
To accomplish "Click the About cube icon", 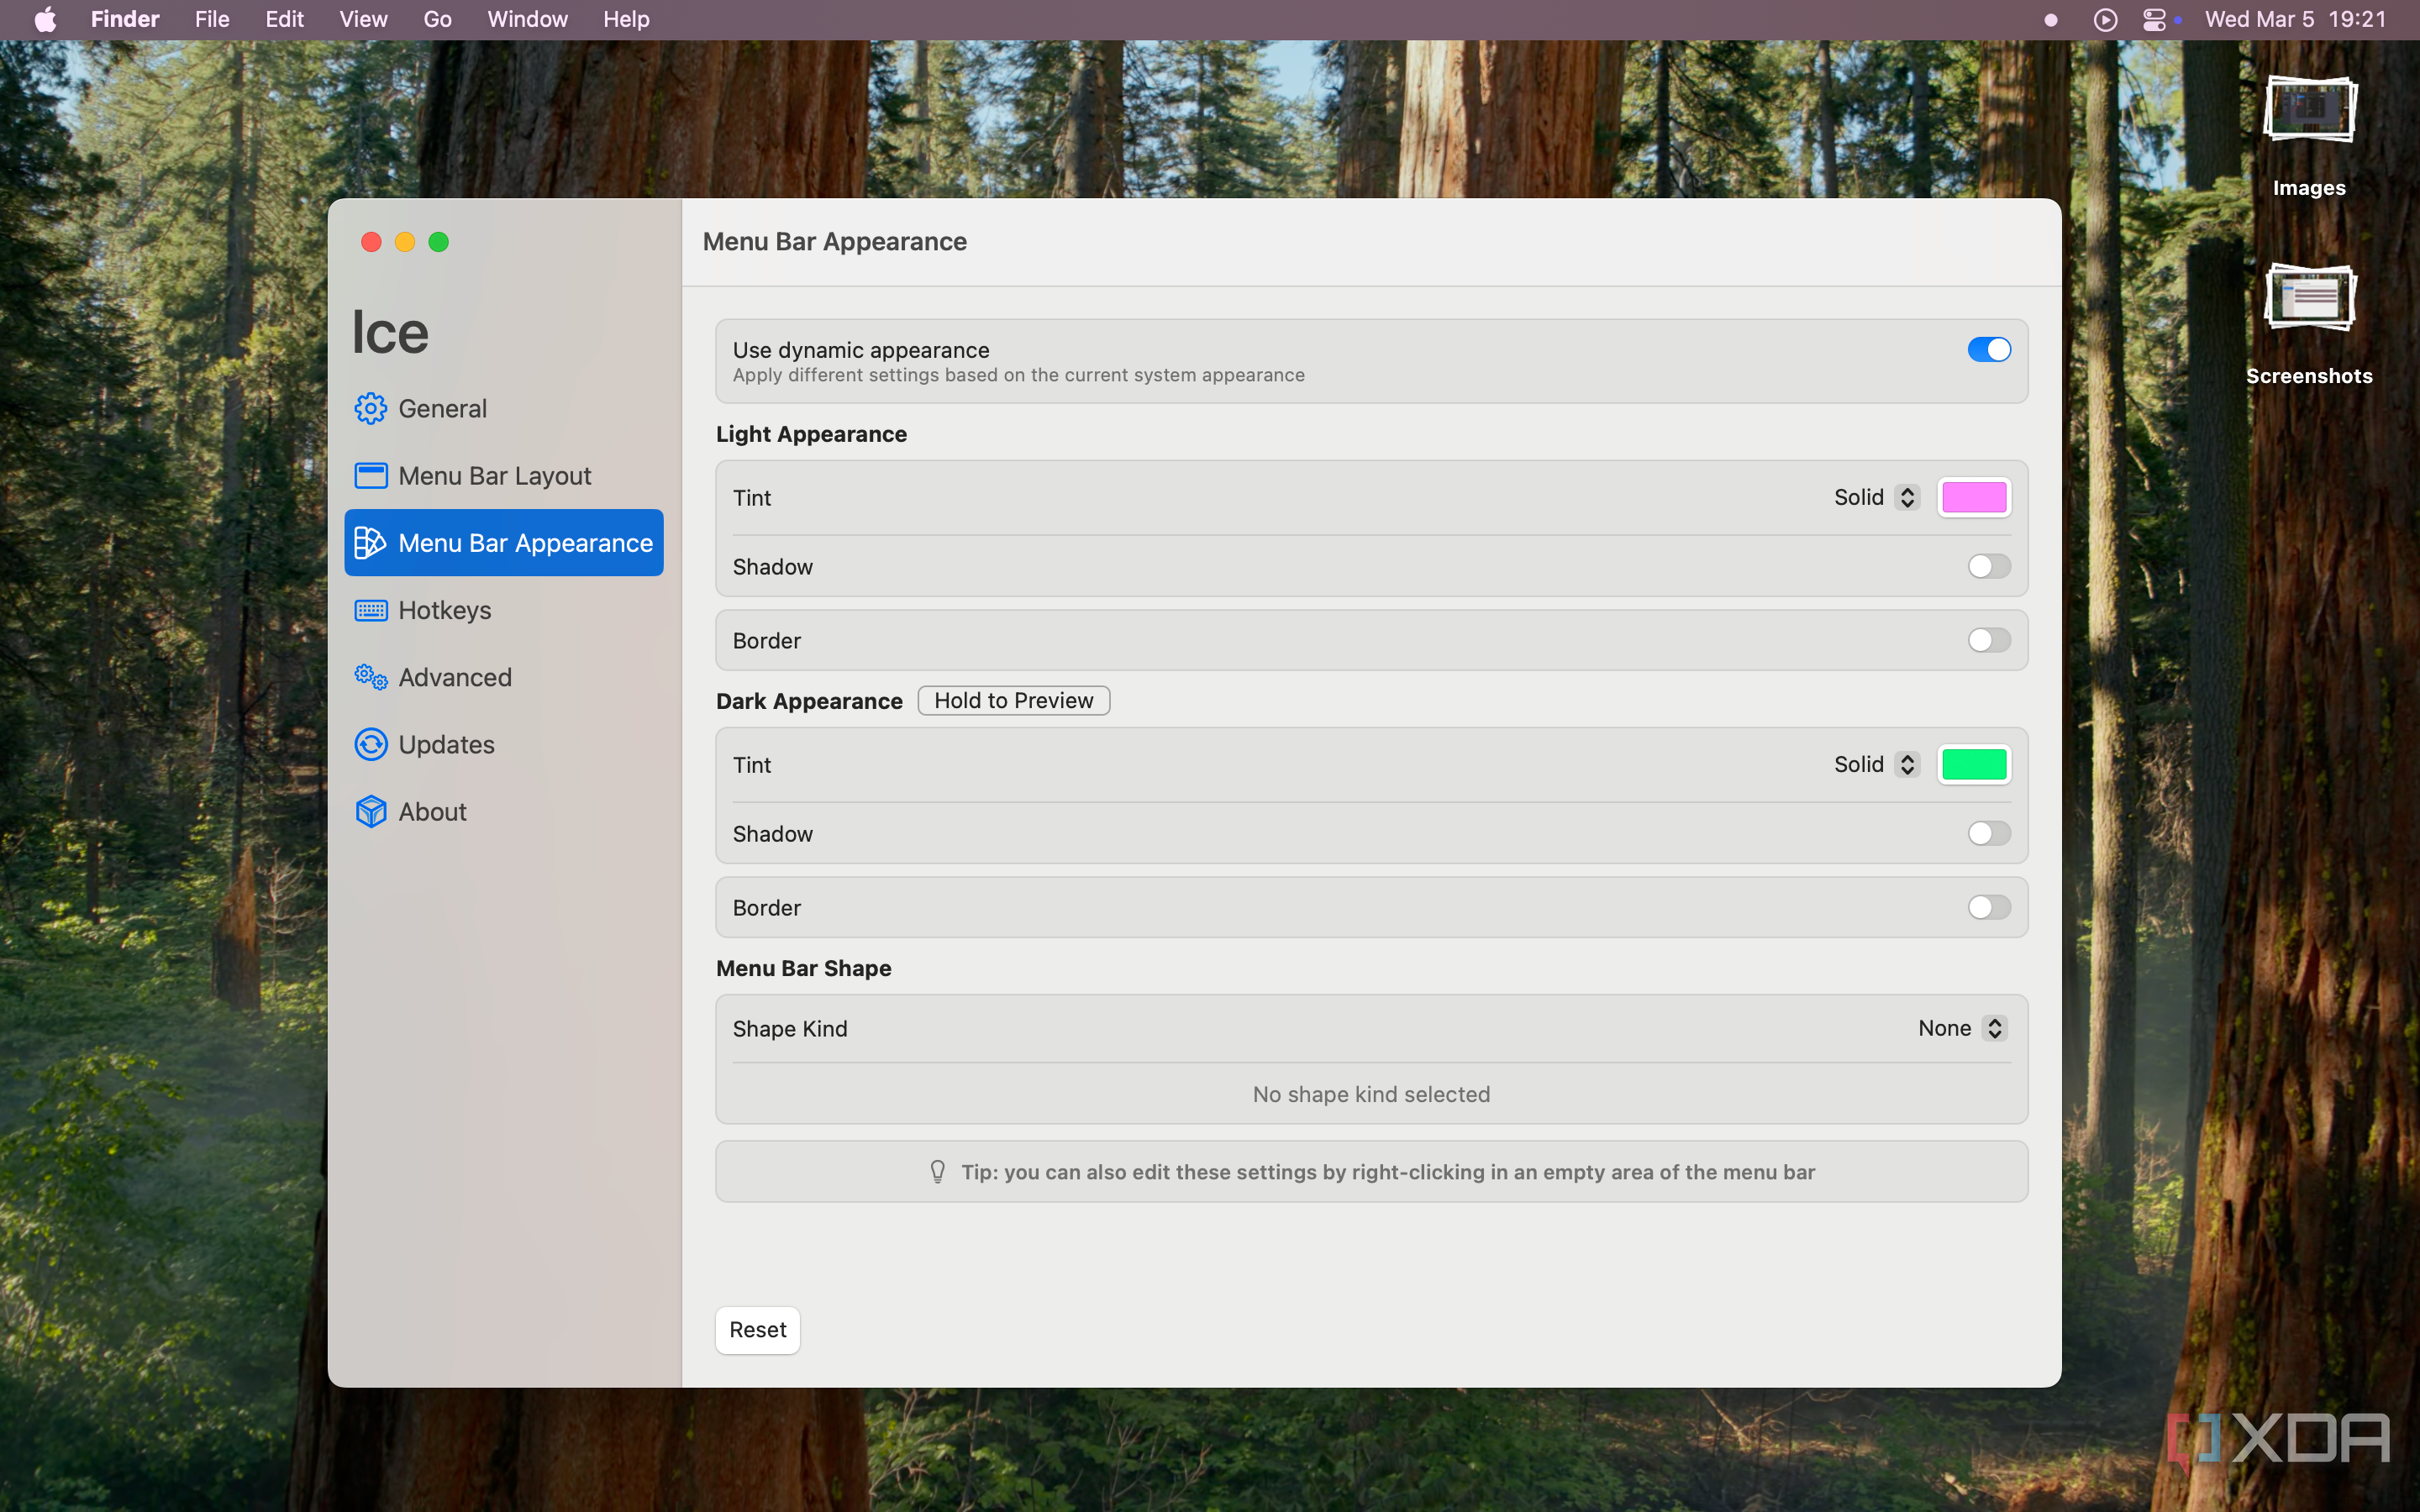I will click(x=370, y=811).
